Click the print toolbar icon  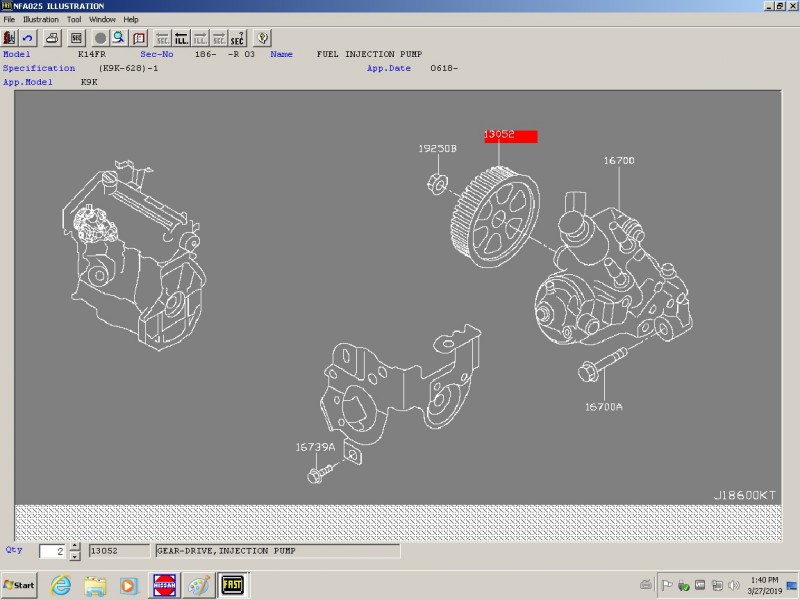pos(52,38)
